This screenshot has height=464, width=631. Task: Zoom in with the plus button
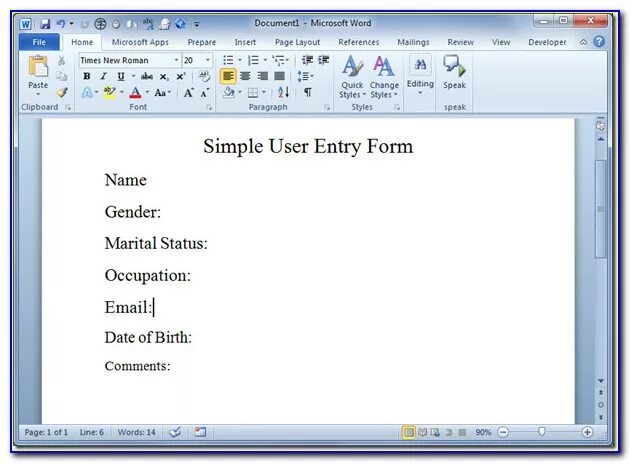[587, 432]
